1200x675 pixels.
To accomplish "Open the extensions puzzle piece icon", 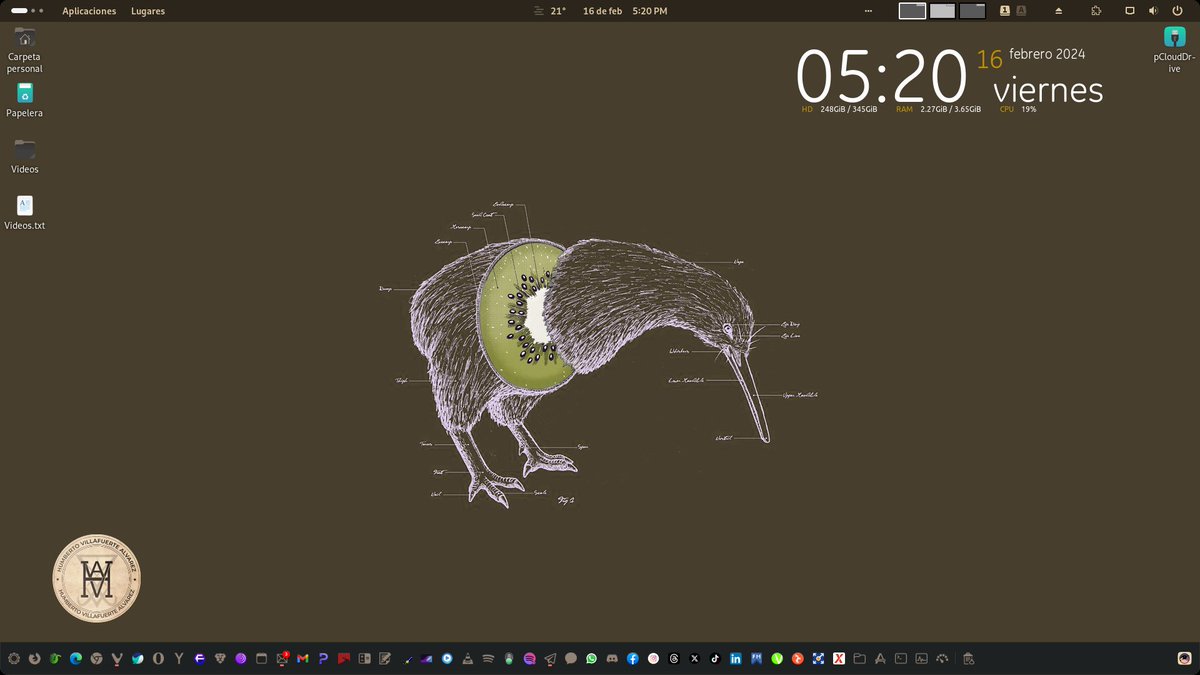I will click(1096, 11).
